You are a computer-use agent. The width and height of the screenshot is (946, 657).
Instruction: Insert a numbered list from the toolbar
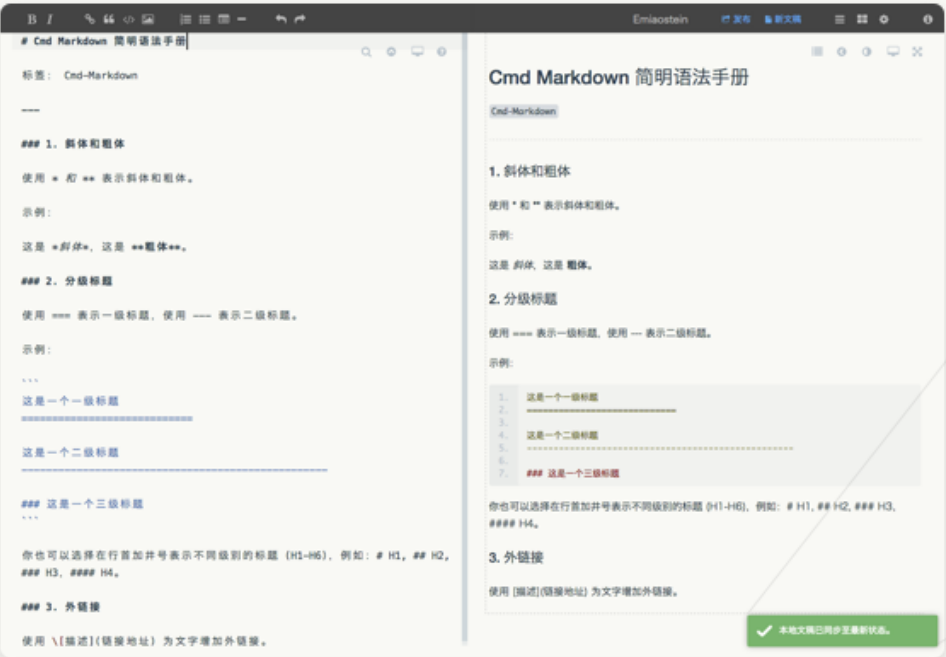pos(186,19)
